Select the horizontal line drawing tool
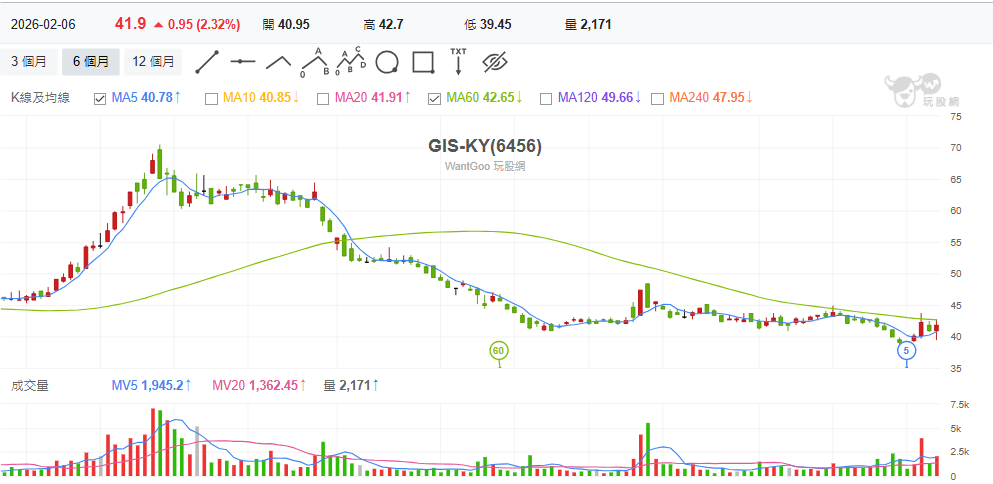Image resolution: width=993 pixels, height=484 pixels. tap(243, 62)
